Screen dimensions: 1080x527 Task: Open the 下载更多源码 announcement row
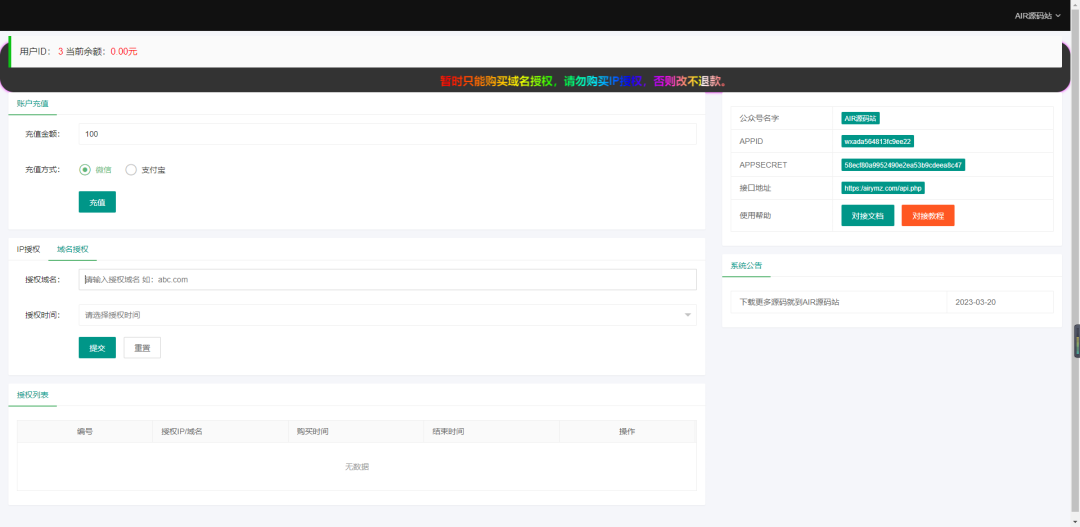click(790, 302)
